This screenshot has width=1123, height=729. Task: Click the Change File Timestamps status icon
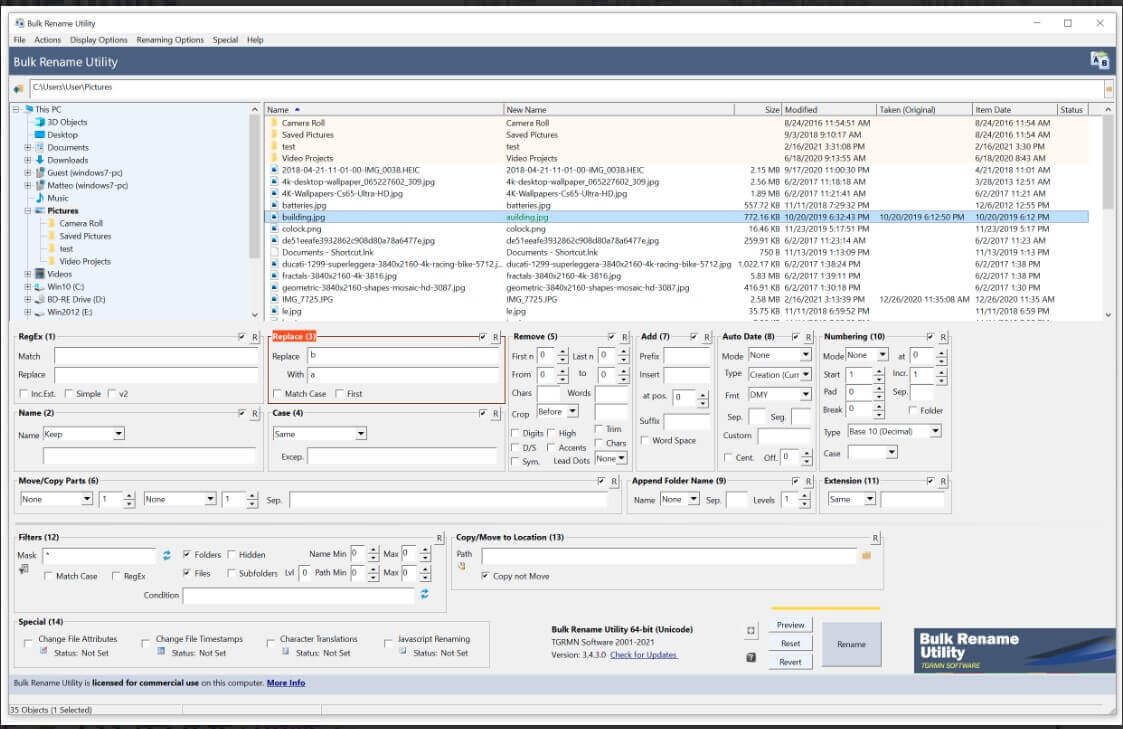(x=161, y=652)
